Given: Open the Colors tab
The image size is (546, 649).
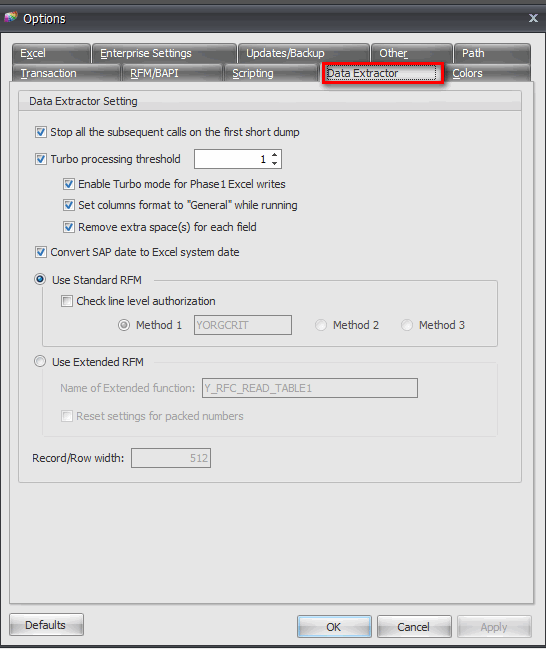Looking at the screenshot, I should pyautogui.click(x=487, y=73).
